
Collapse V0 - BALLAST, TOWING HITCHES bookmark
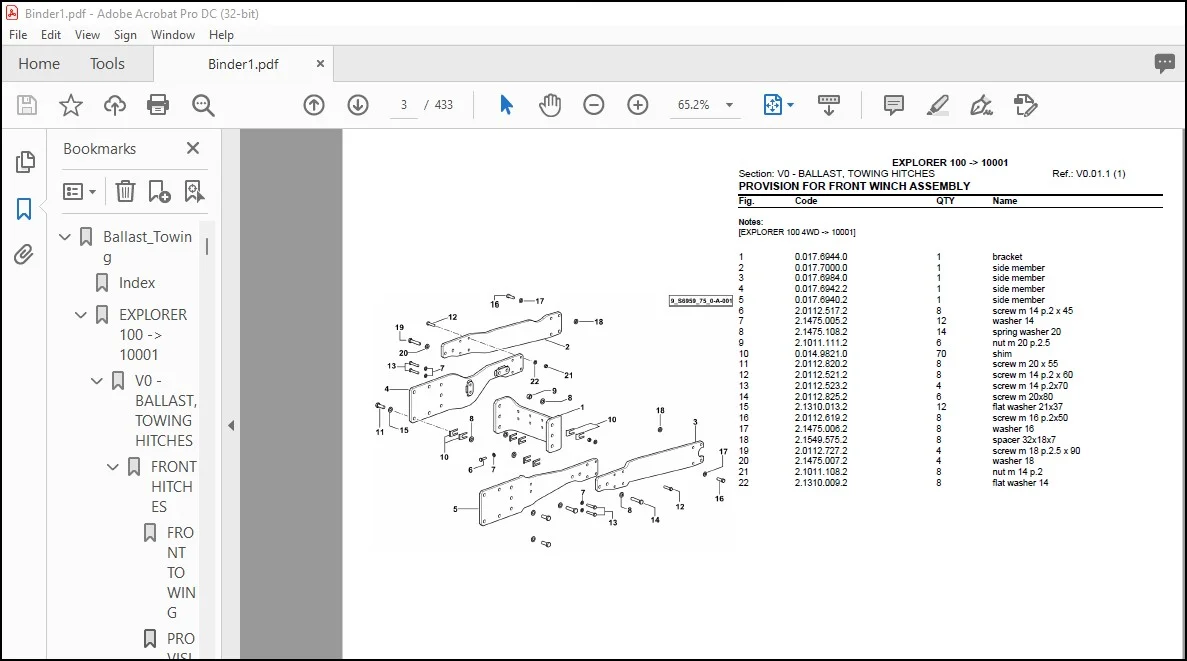tap(97, 381)
